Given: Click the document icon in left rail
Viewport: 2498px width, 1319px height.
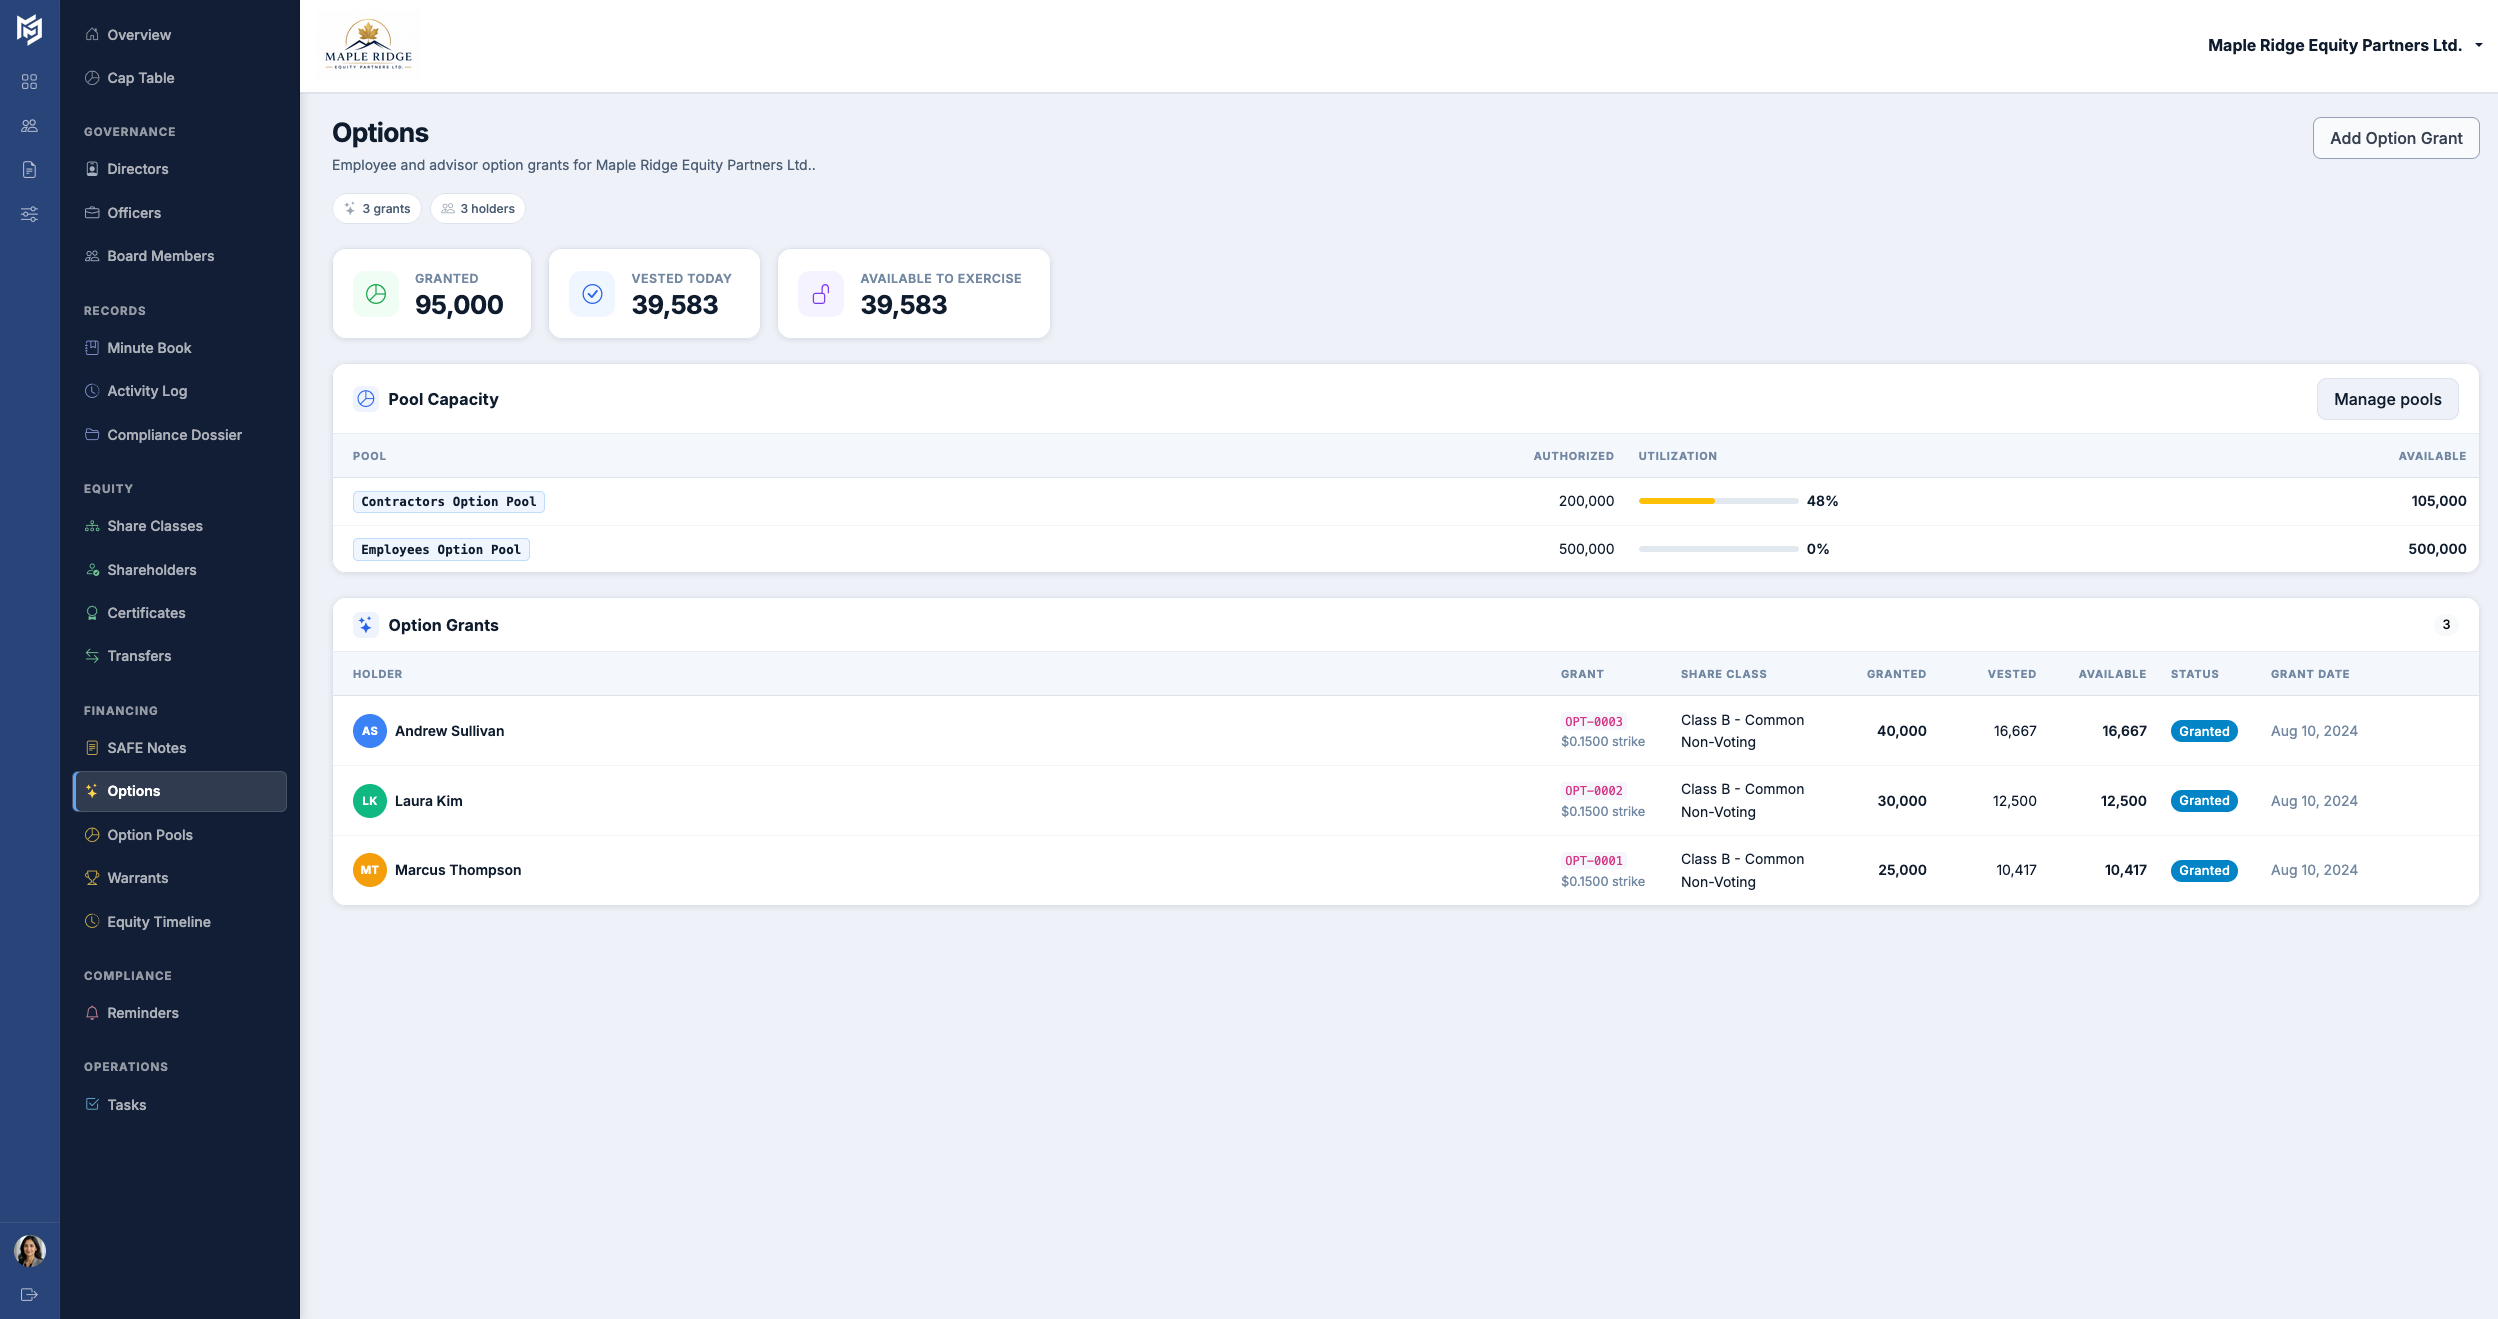Looking at the screenshot, I should pos(29,170).
